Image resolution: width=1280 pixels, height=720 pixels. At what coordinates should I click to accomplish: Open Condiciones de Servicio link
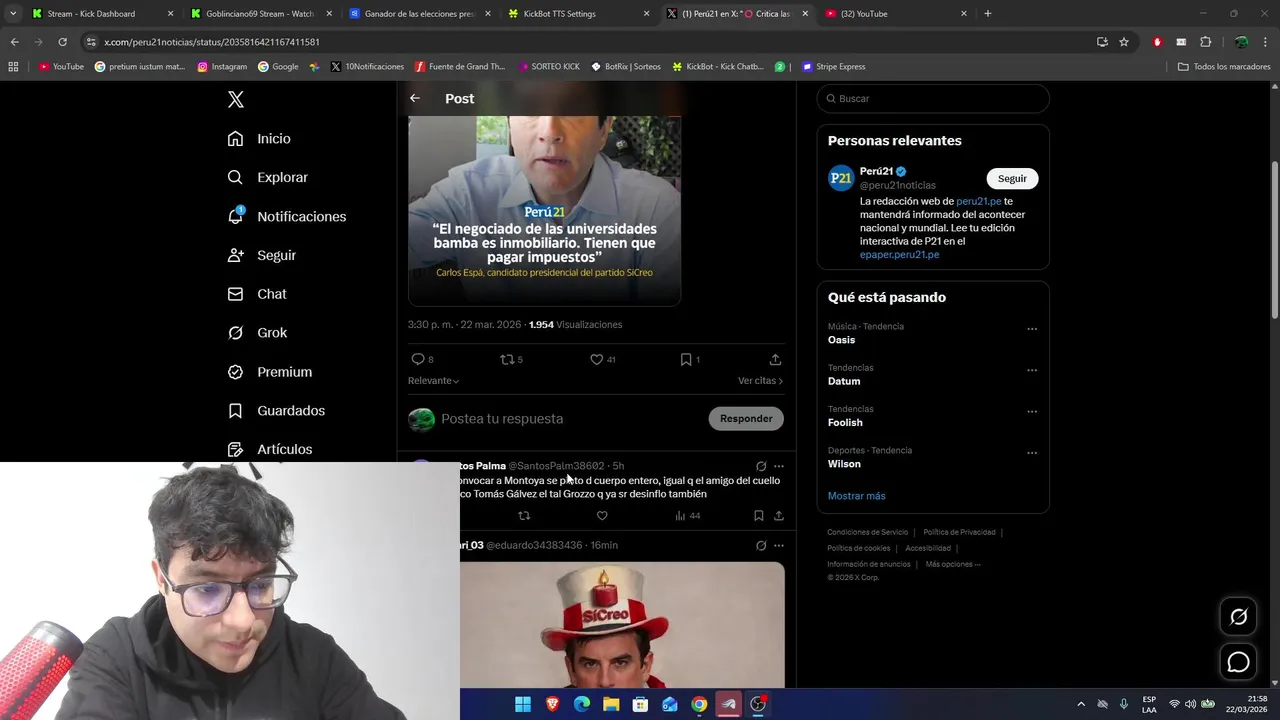[867, 532]
